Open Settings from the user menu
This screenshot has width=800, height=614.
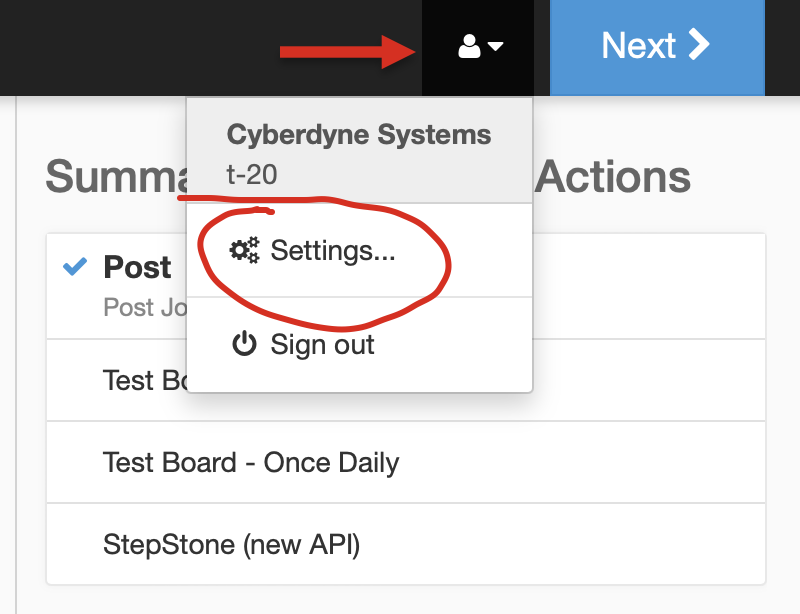333,251
